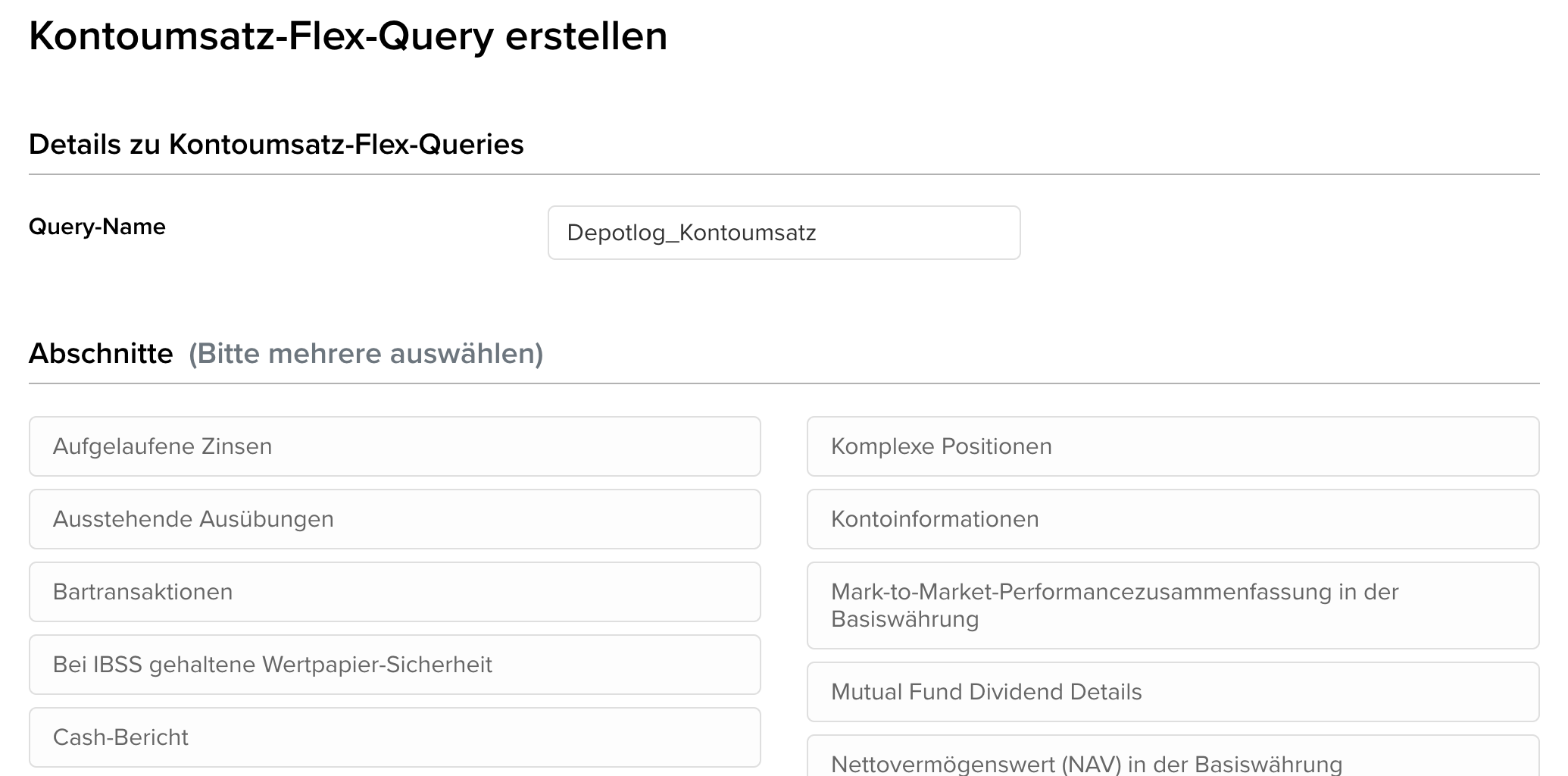Viewport: 1568px width, 776px height.
Task: Select Mutual Fund Dividend Details section
Action: tap(1173, 692)
